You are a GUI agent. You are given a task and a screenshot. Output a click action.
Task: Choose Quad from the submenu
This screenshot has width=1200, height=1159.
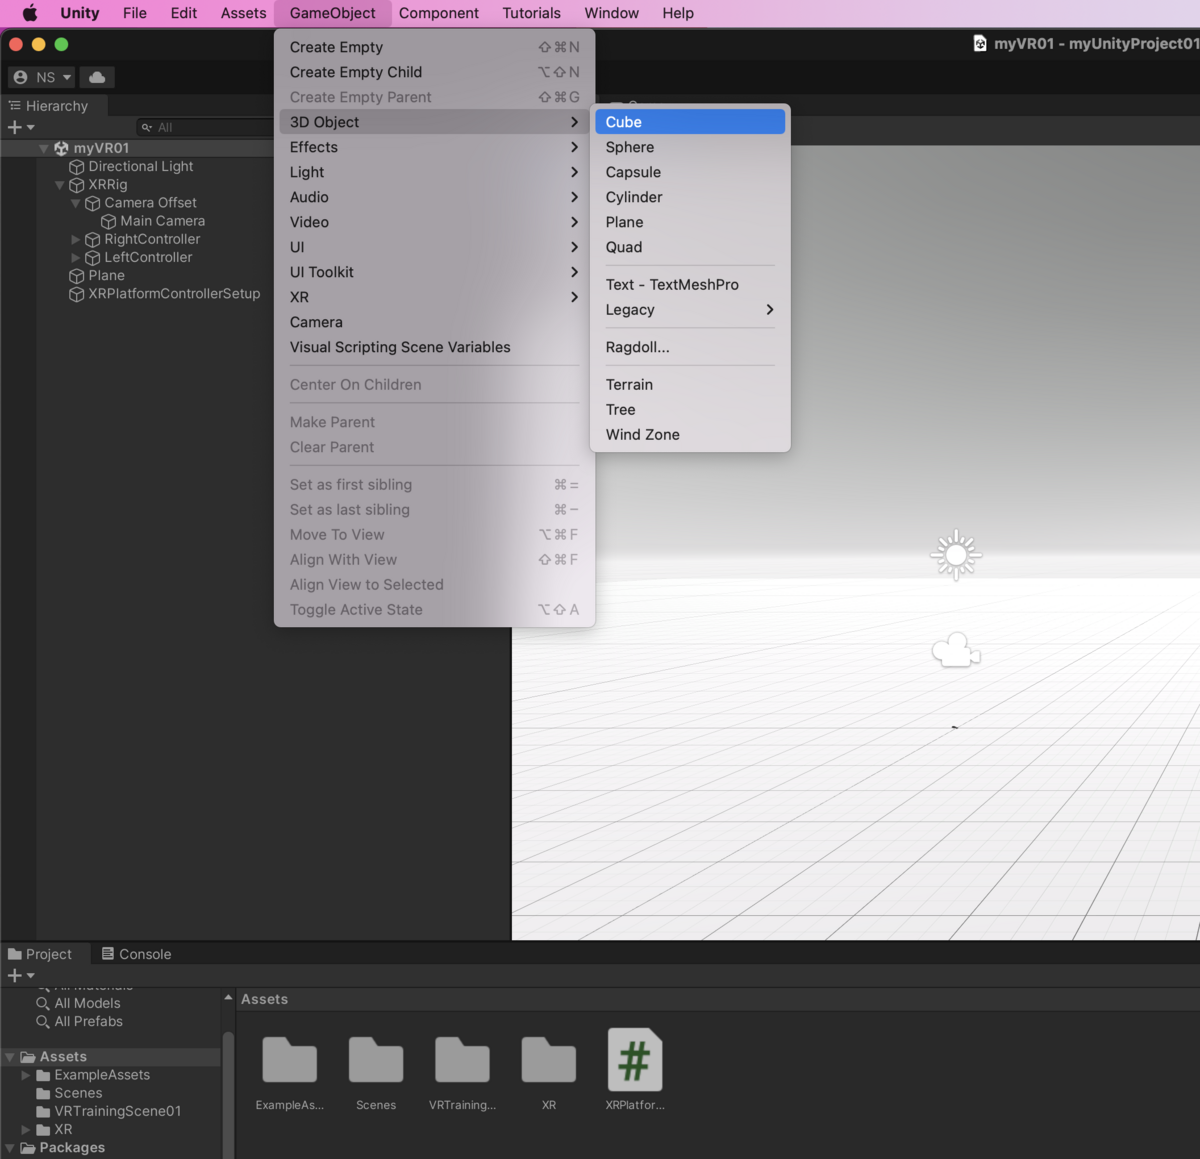tap(690, 247)
